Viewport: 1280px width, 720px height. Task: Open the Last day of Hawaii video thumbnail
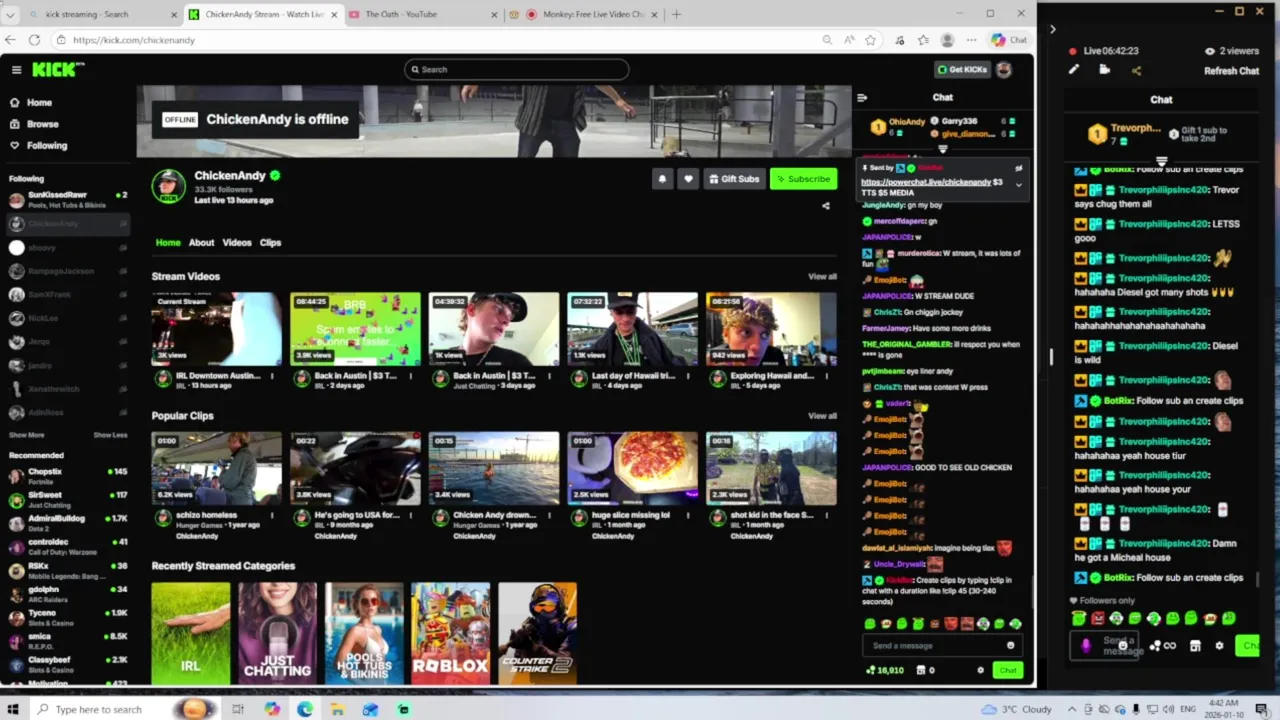(632, 329)
